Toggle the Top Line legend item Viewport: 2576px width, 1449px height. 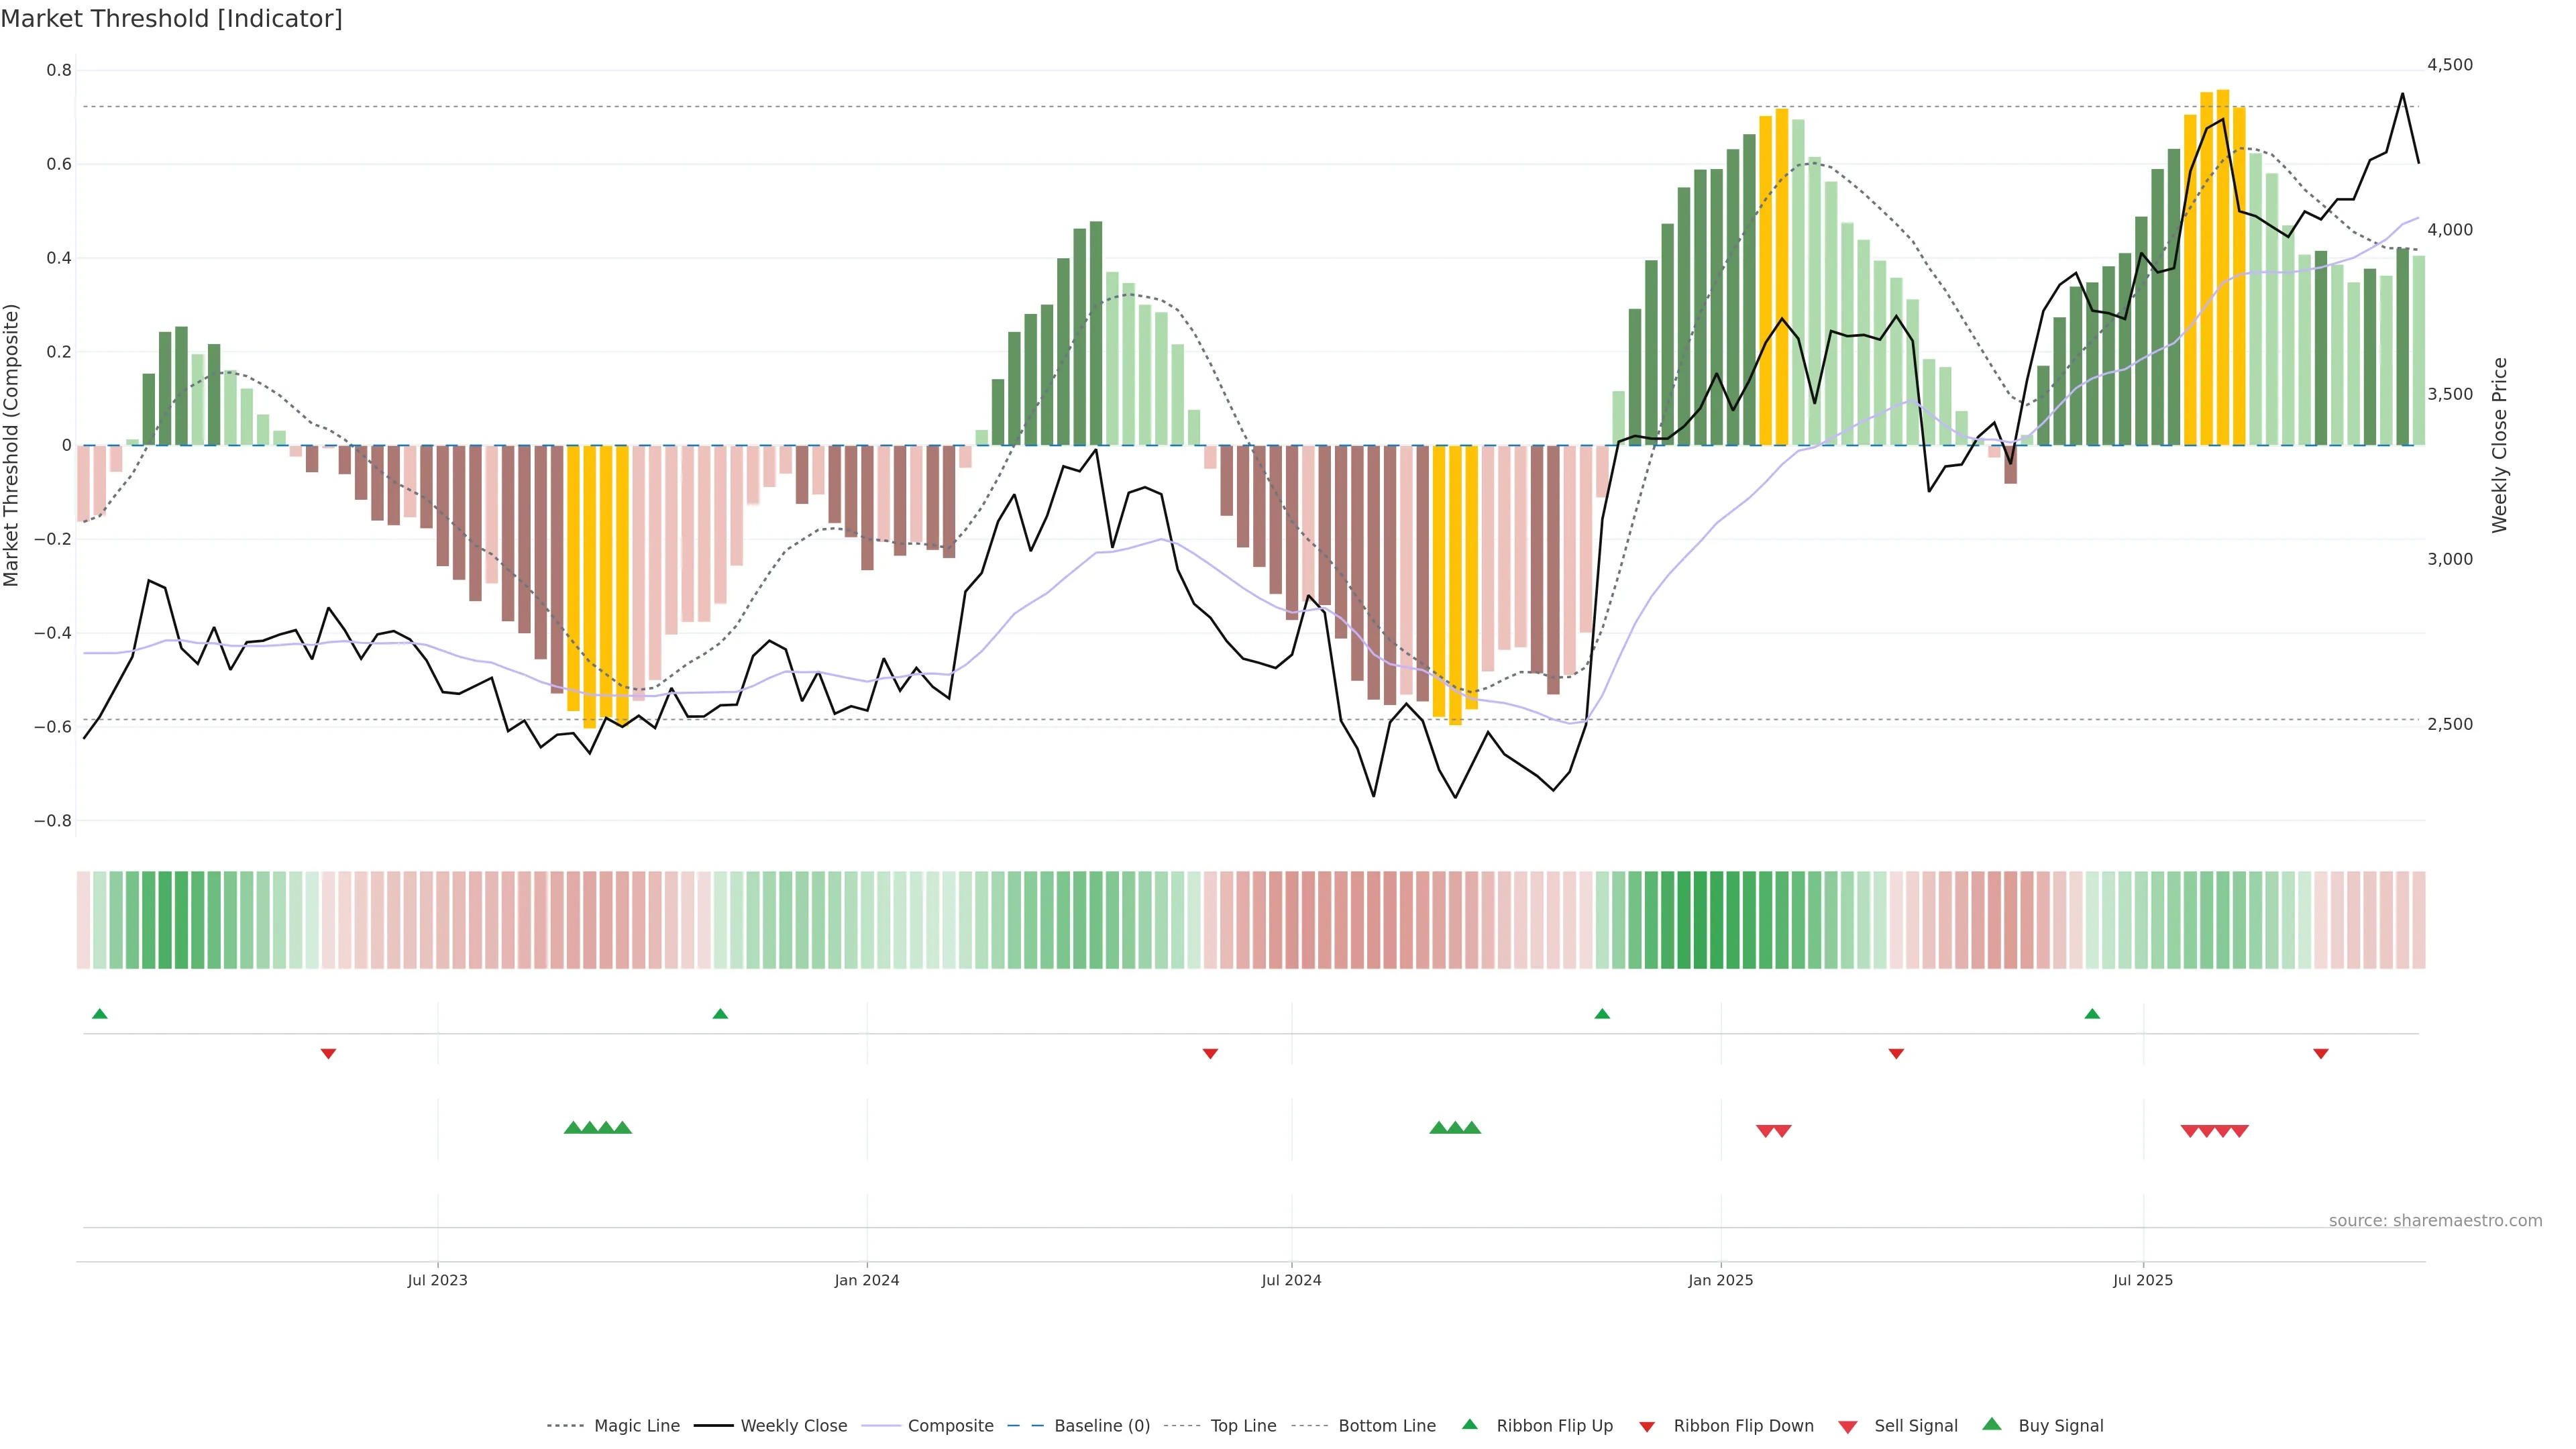click(1243, 1426)
